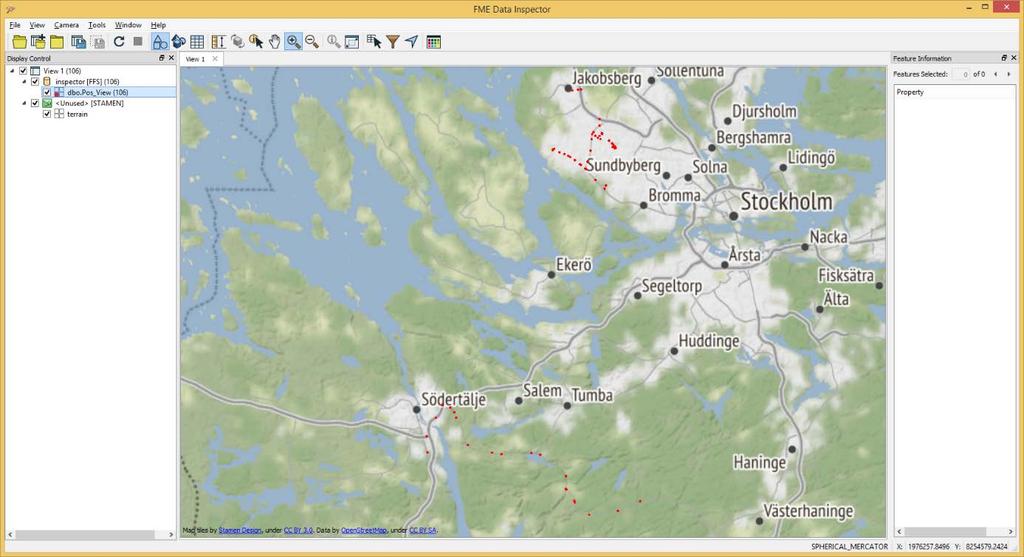Collapse the inspector [FFS] tree node

pyautogui.click(x=24, y=82)
